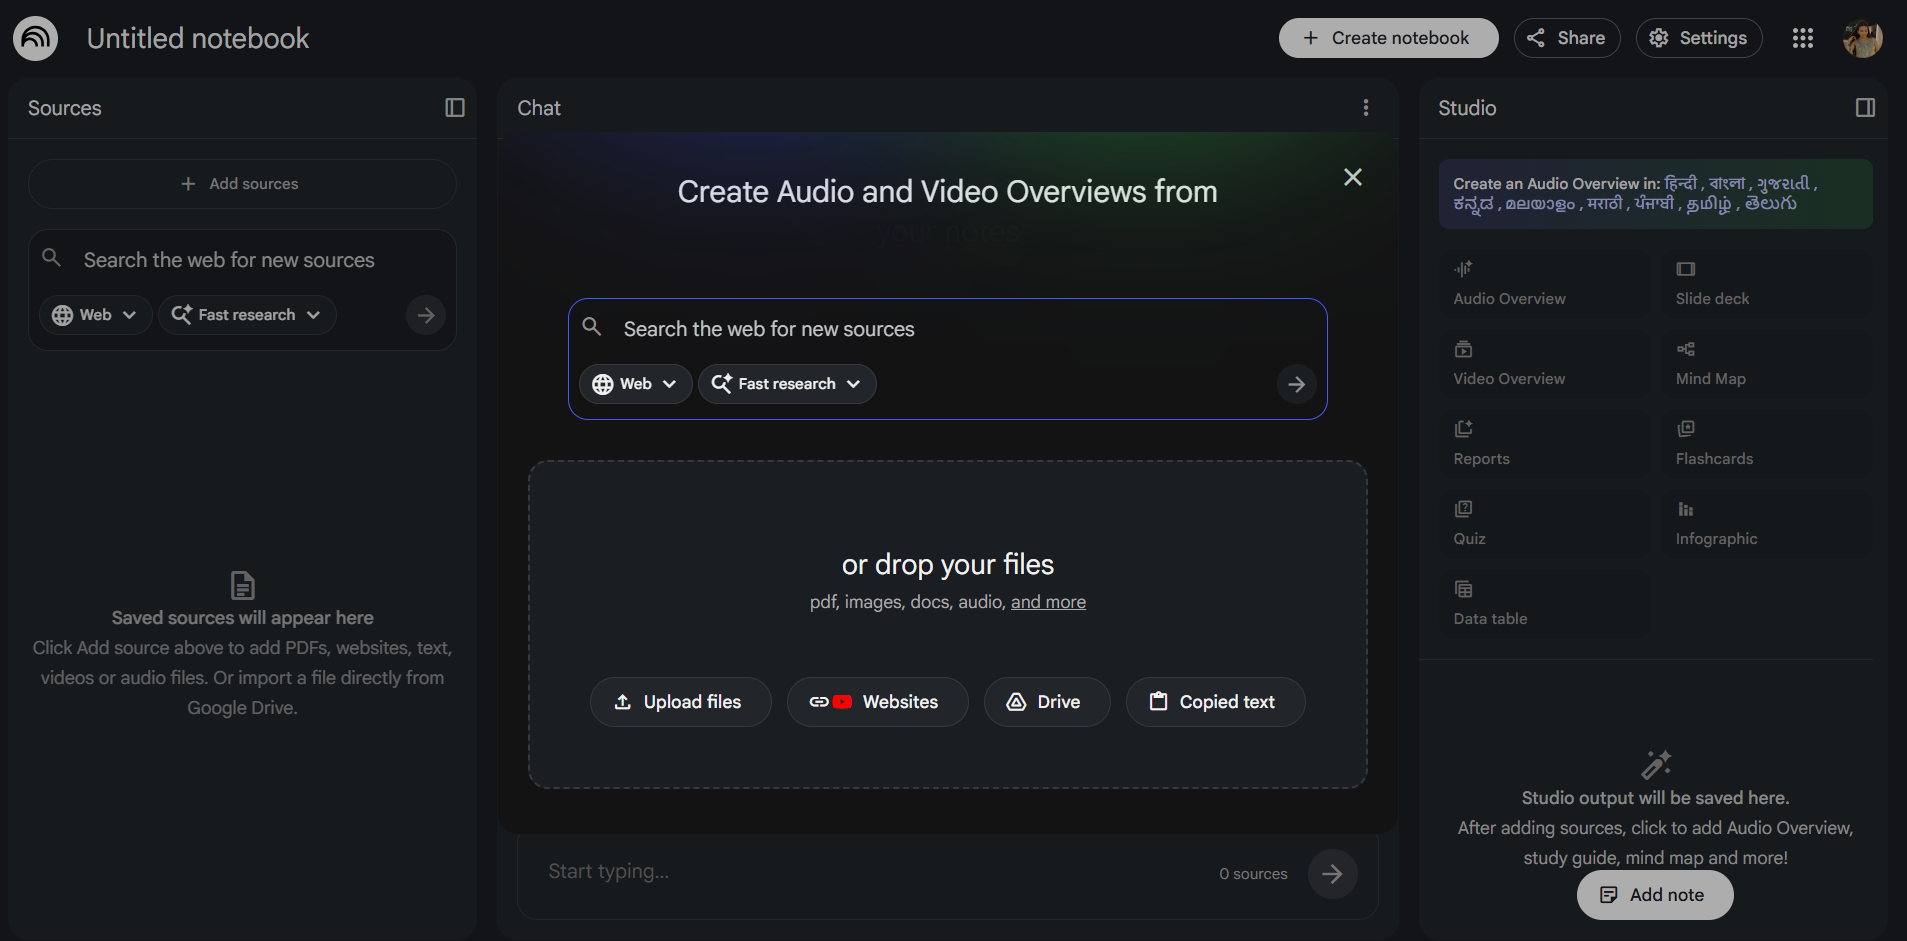
Task: Expand Fast research dropdown in dialog
Action: tap(787, 384)
